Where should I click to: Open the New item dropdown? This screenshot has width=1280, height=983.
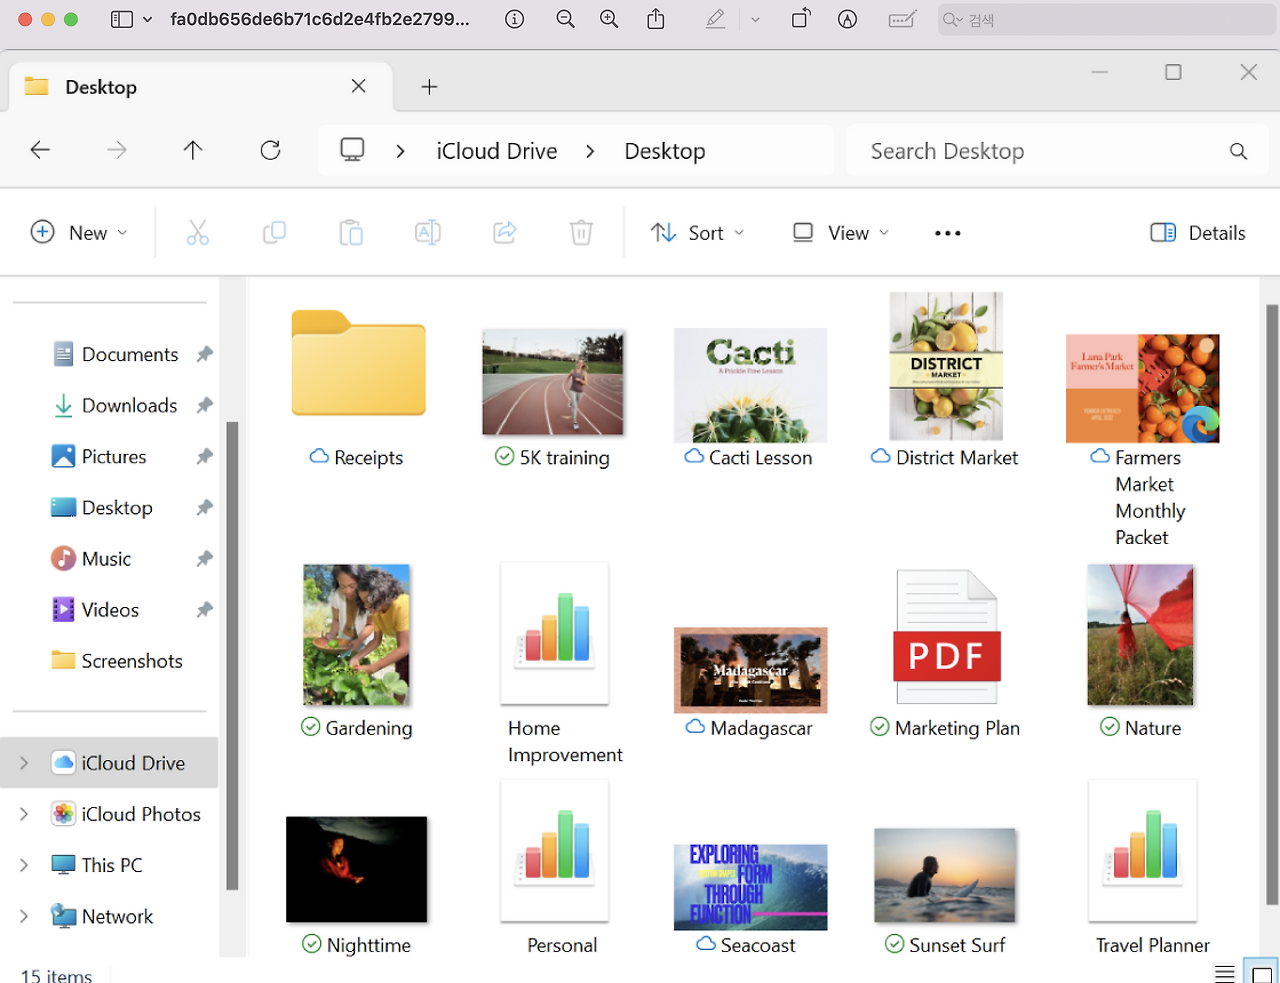point(79,233)
